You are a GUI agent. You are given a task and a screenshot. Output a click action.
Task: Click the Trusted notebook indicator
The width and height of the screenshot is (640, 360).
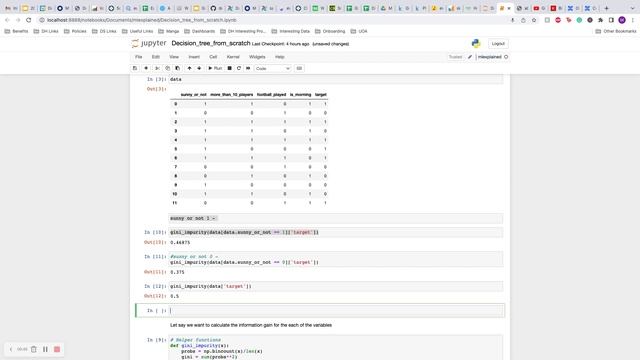click(455, 57)
